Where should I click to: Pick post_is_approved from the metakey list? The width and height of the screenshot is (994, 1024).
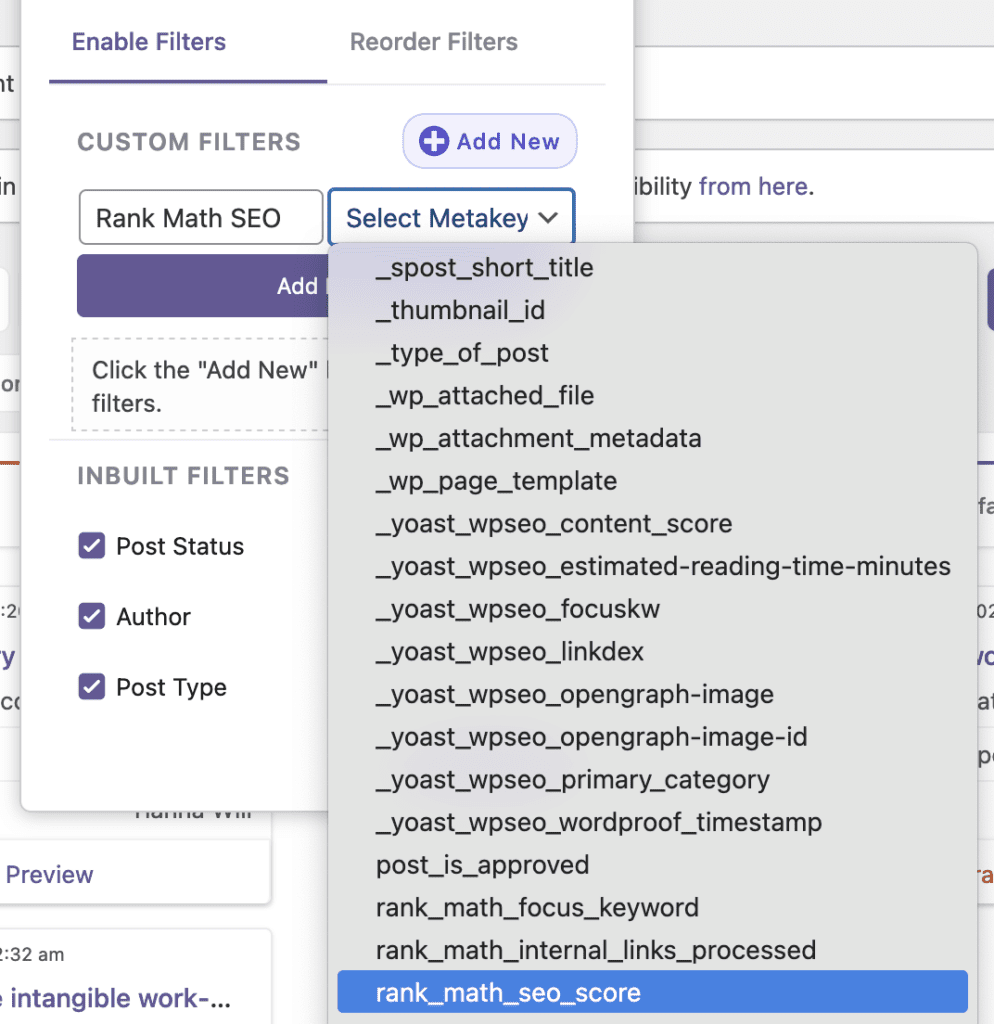[481, 865]
